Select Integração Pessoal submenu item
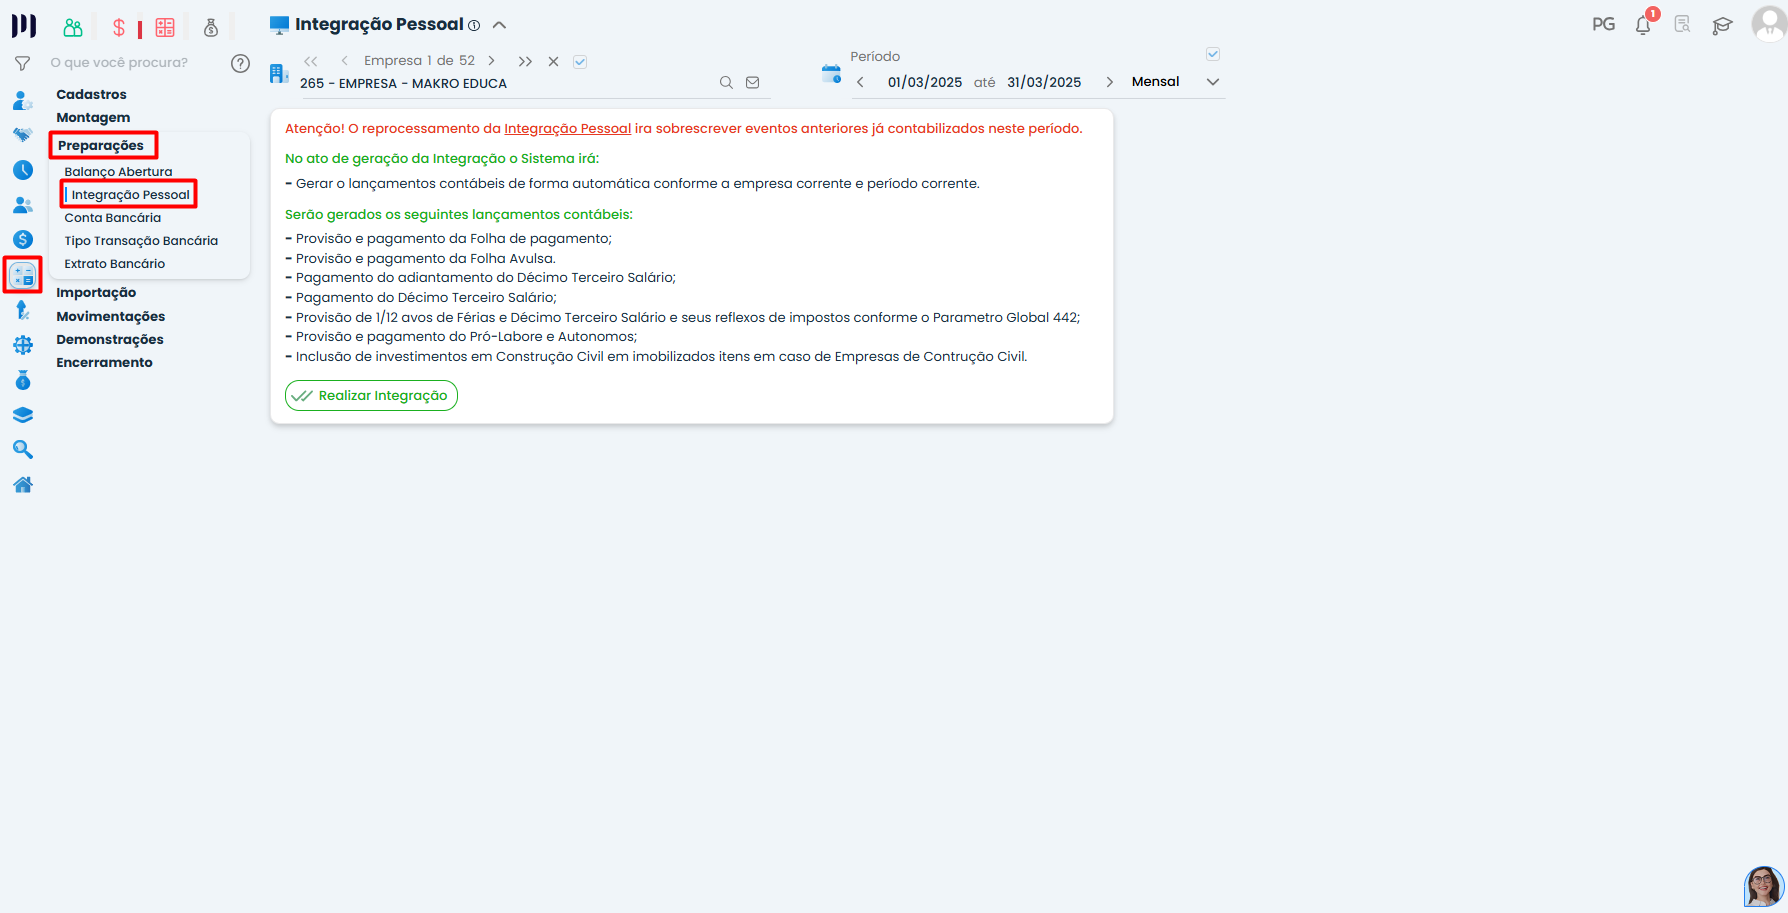The image size is (1788, 913). [130, 195]
